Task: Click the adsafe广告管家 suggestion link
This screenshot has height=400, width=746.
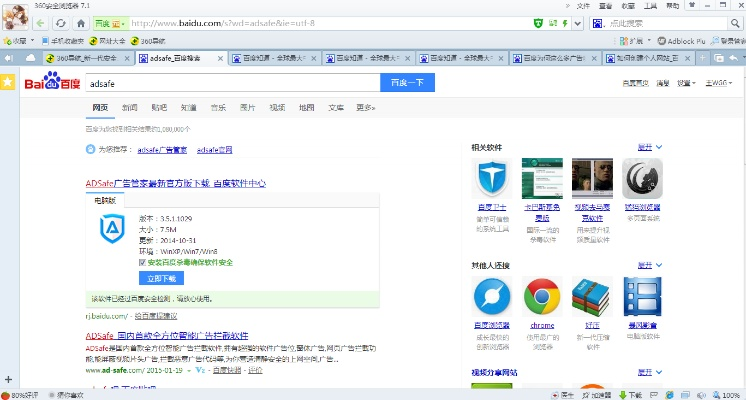Action: tap(162, 149)
